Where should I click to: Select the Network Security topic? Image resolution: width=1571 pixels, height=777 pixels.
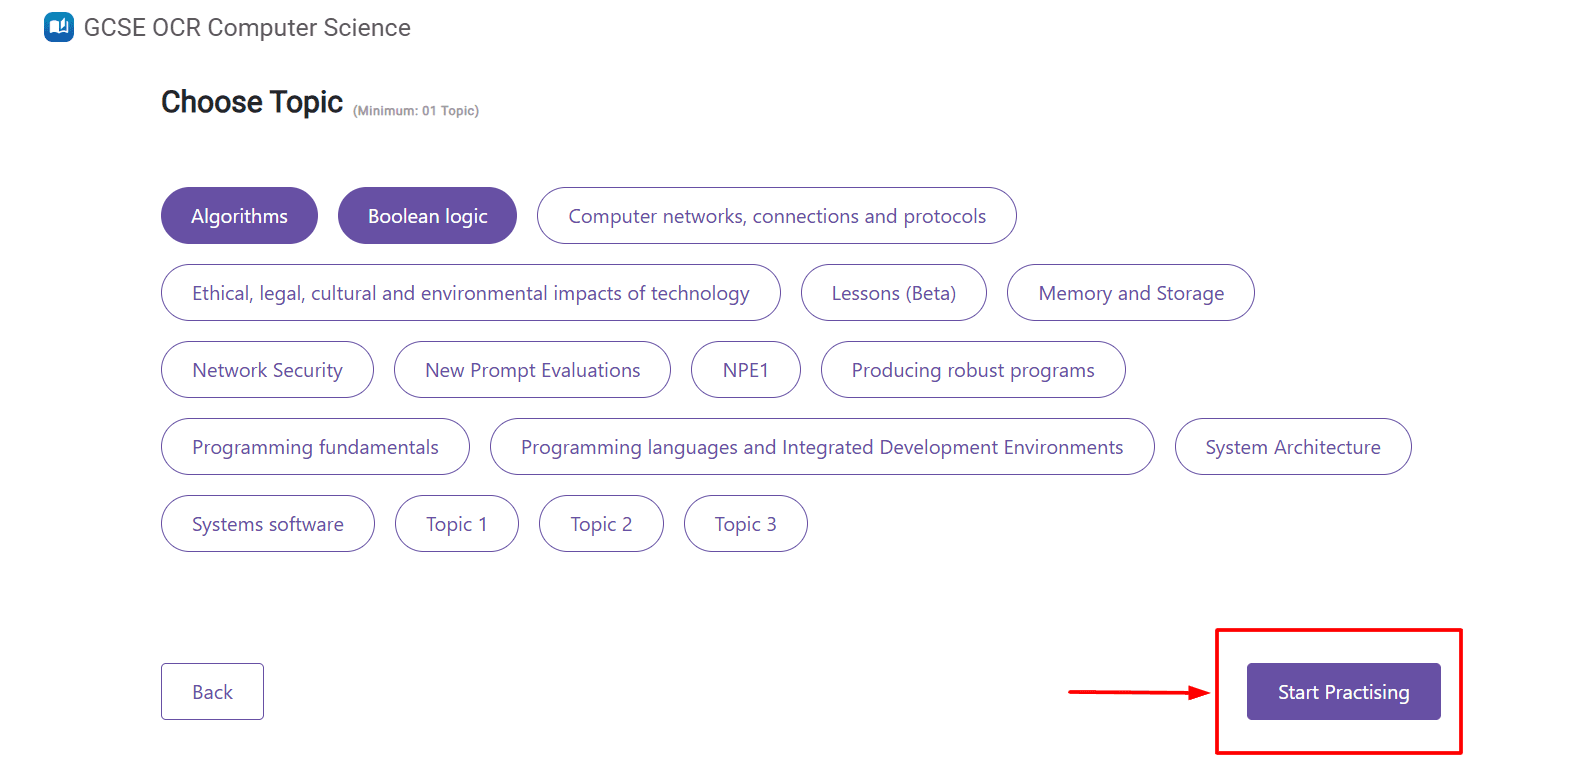tap(267, 370)
